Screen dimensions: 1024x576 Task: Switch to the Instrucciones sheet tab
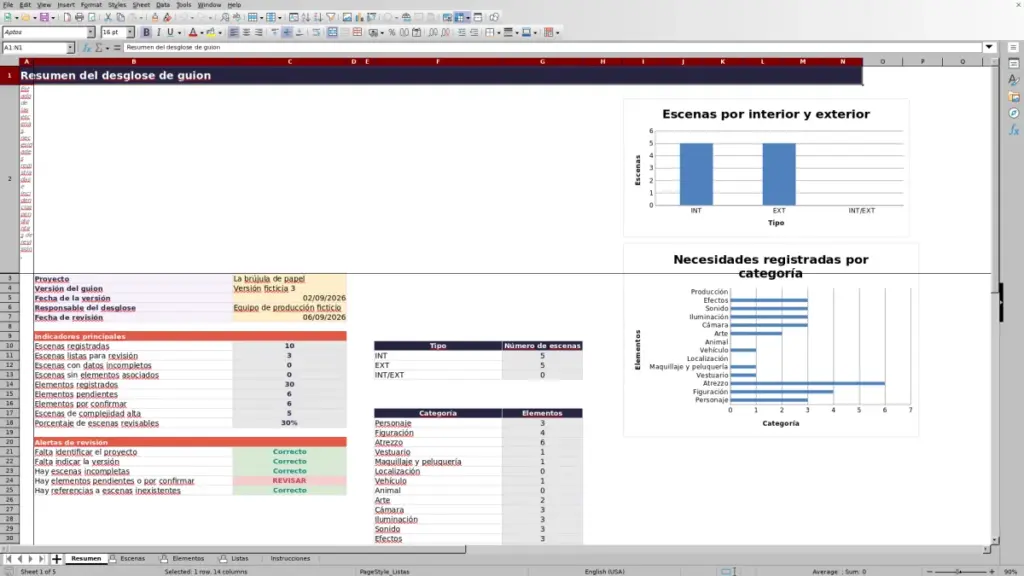pos(290,559)
